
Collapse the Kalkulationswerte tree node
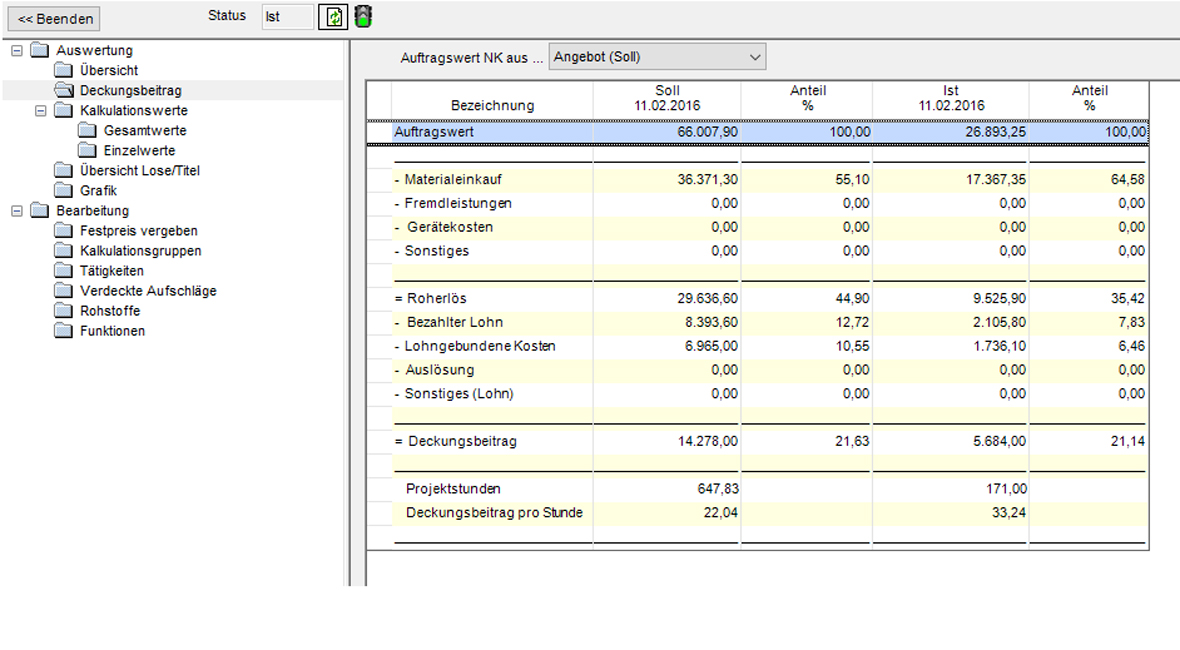41,111
